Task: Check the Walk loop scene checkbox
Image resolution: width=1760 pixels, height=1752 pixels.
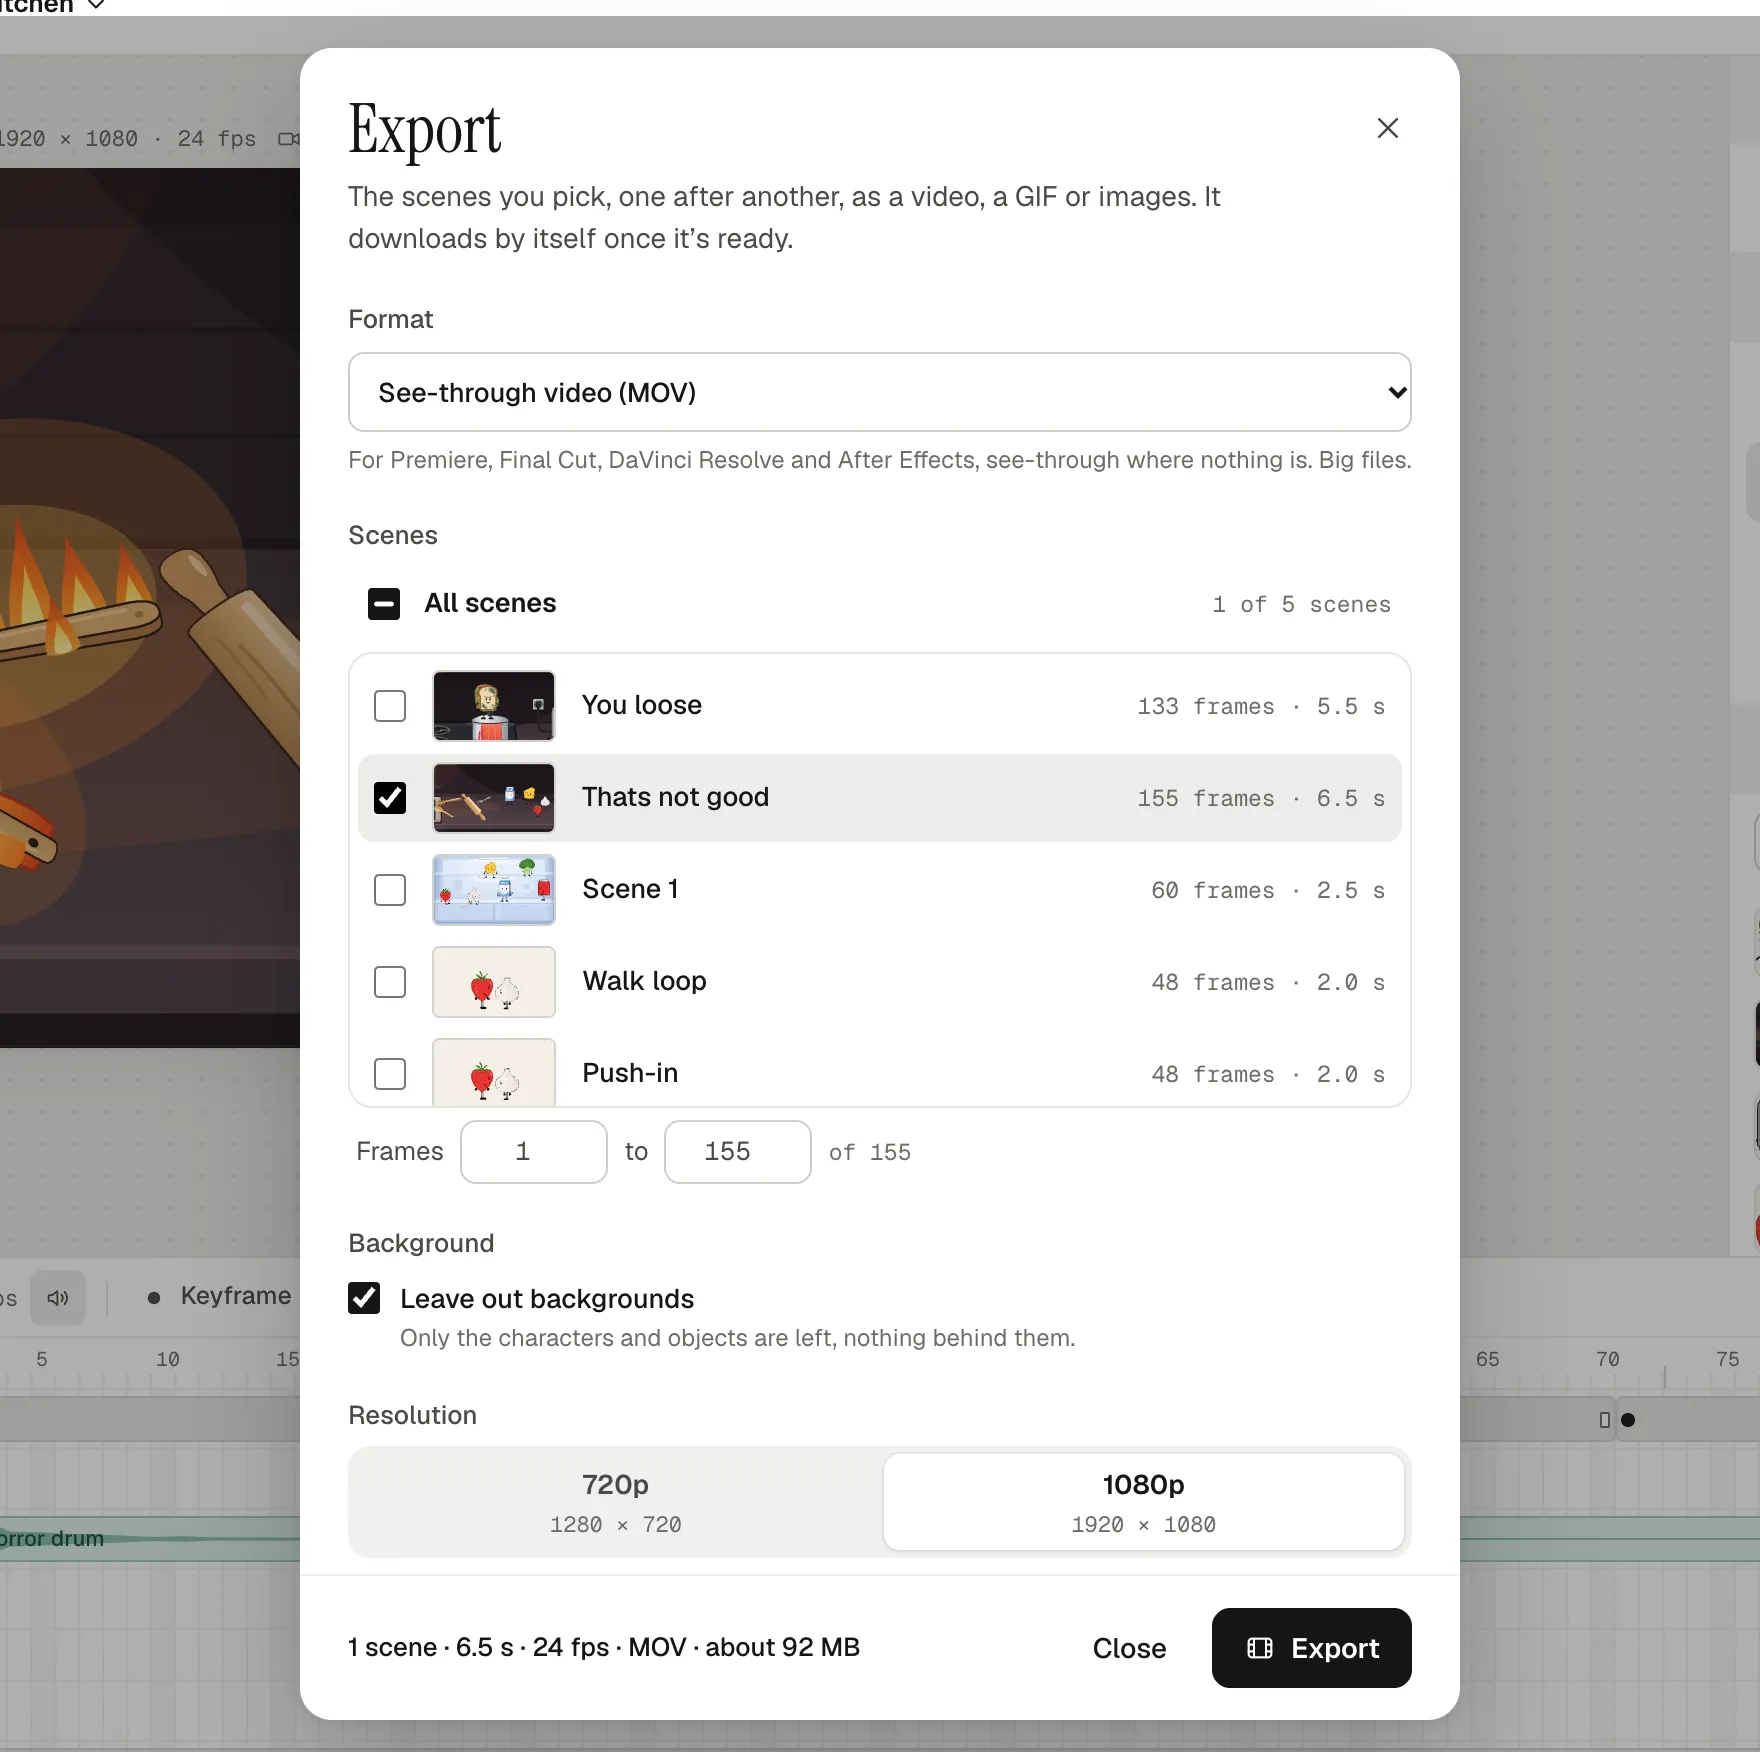Action: point(390,982)
